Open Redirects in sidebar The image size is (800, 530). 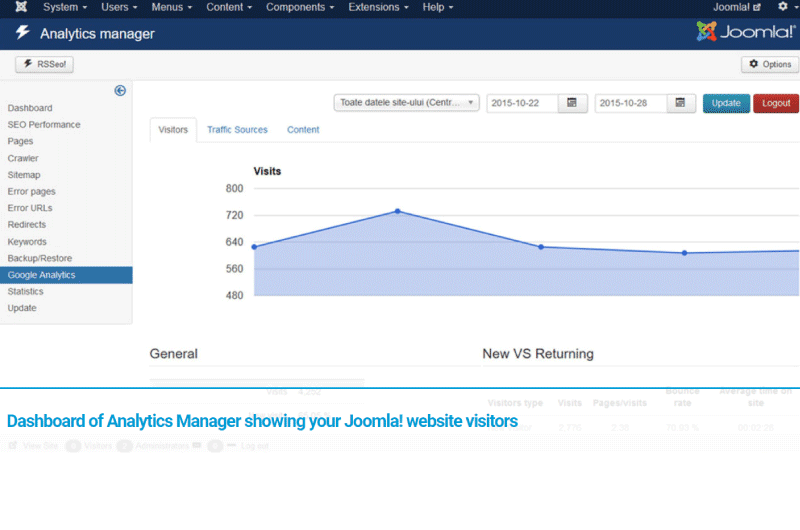pyautogui.click(x=27, y=224)
